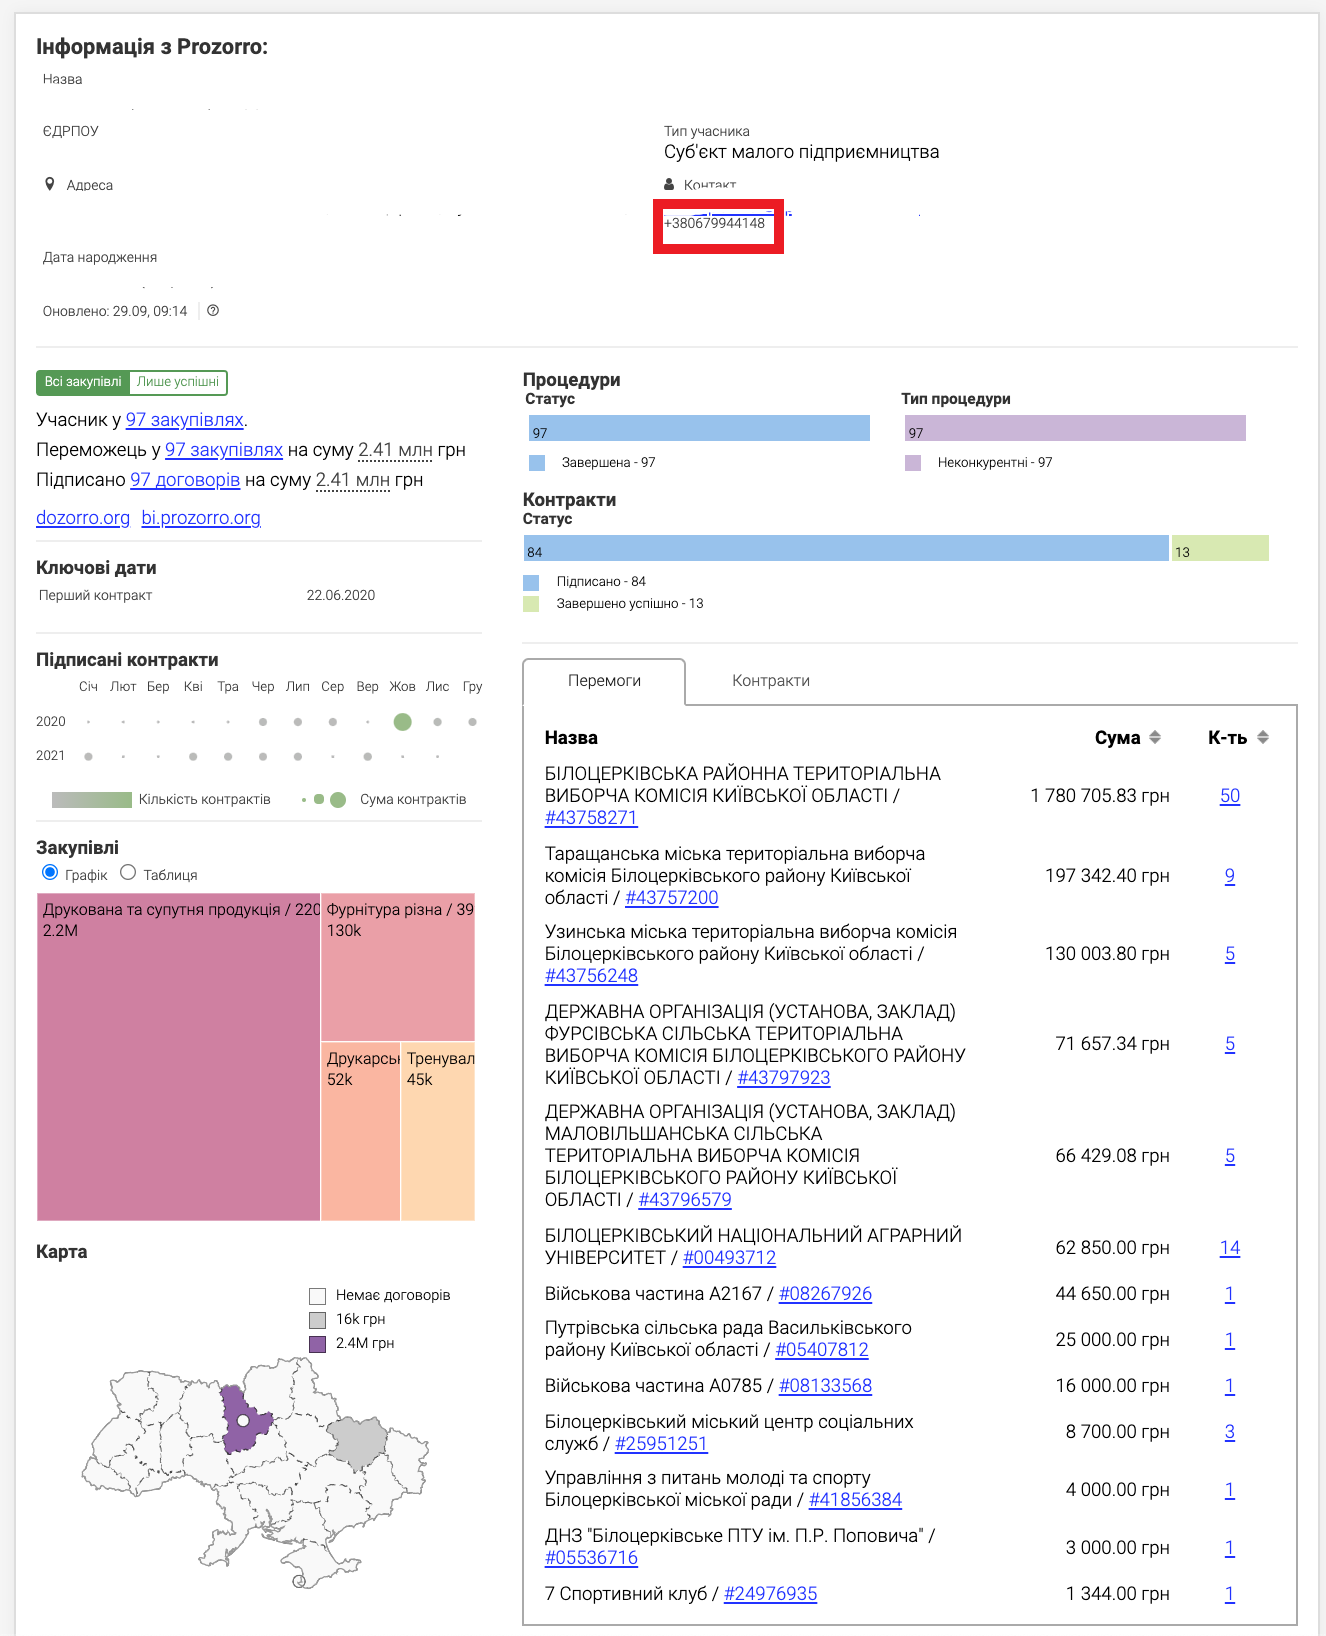Sort table by К-ть column arrows
This screenshot has width=1326, height=1636.
point(1263,737)
